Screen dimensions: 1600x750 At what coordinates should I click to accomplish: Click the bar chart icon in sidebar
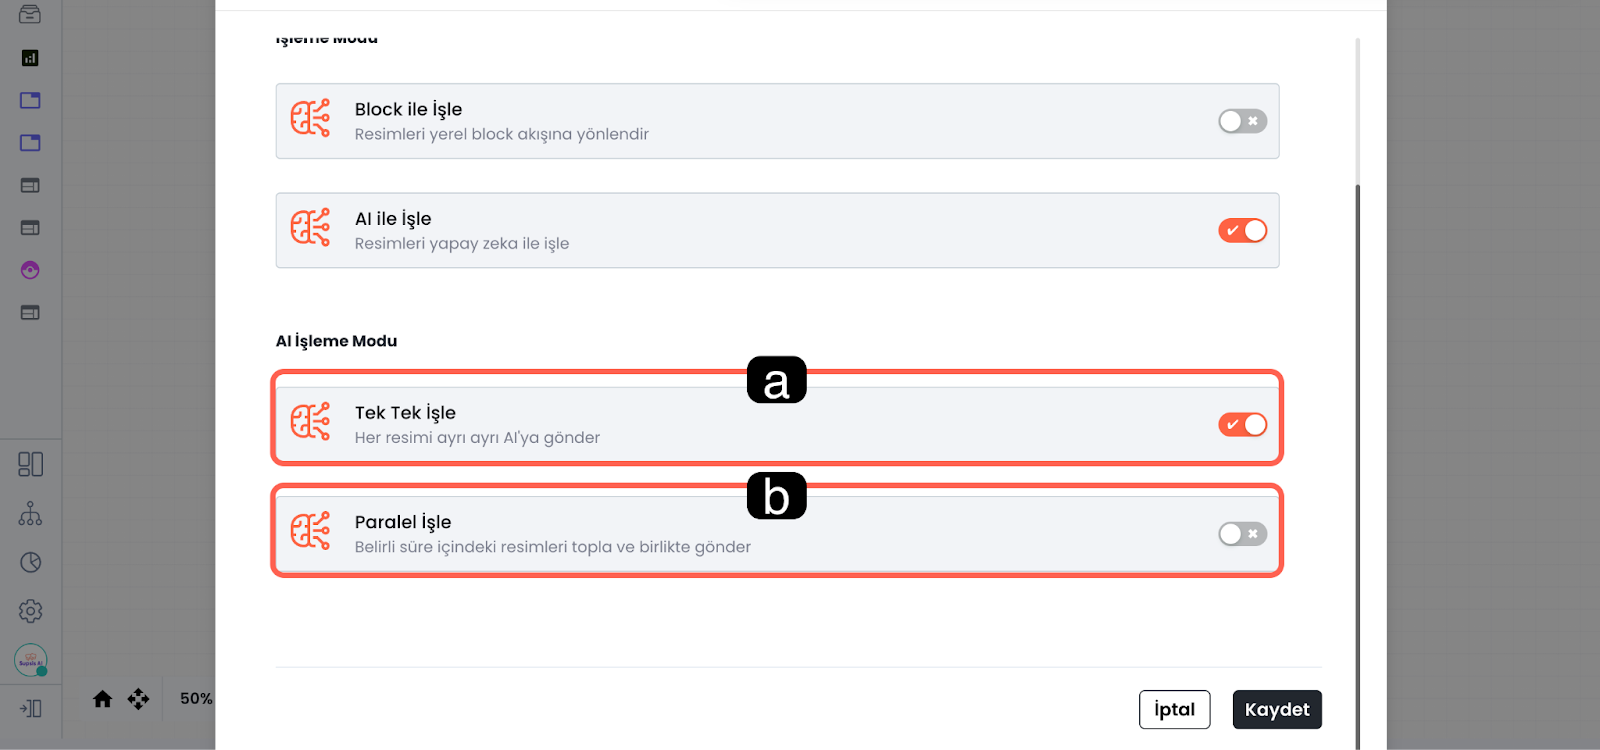[30, 58]
